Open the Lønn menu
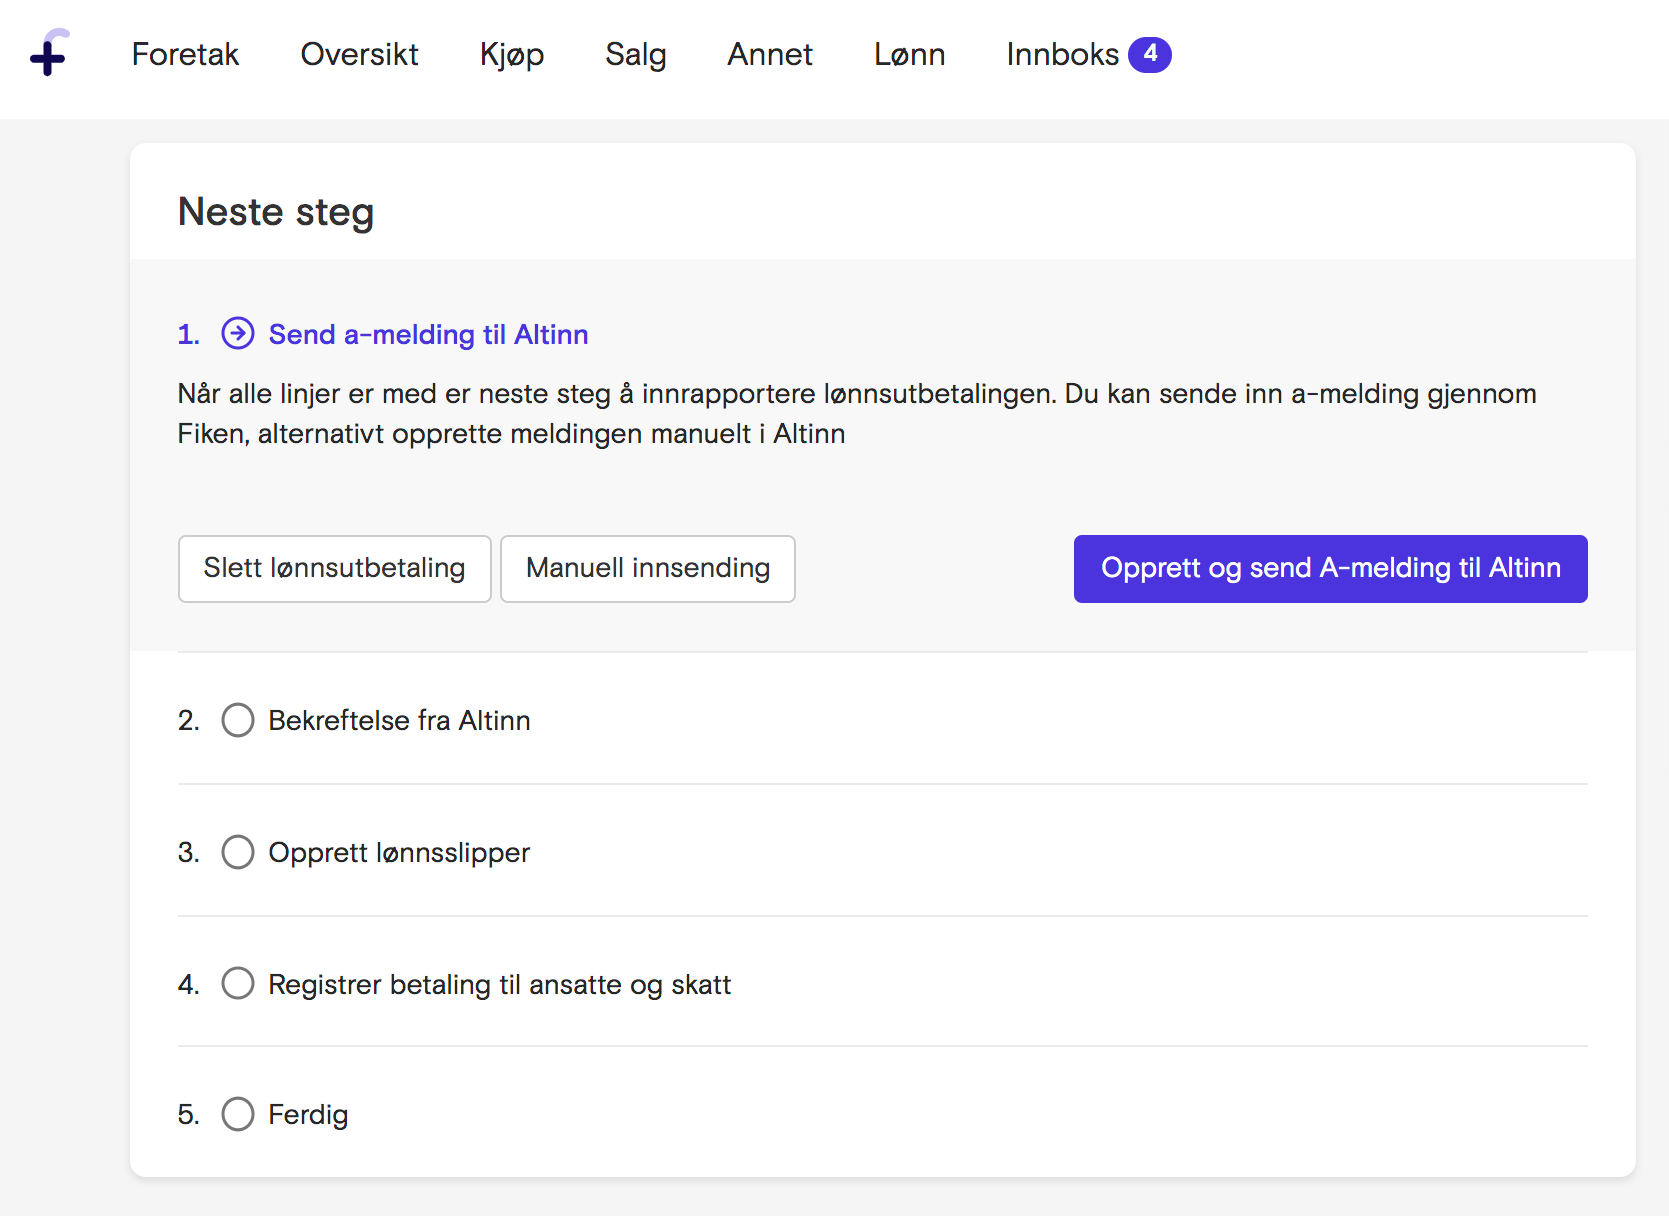 910,54
